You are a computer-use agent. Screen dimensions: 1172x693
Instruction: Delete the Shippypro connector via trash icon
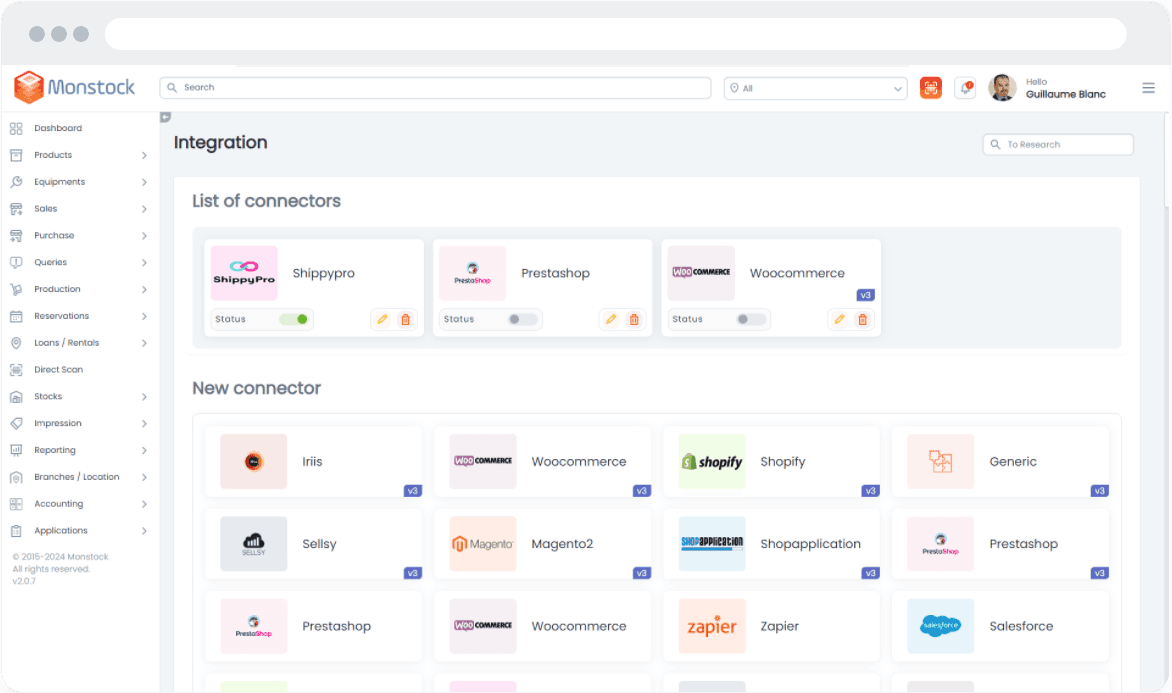[x=406, y=319]
